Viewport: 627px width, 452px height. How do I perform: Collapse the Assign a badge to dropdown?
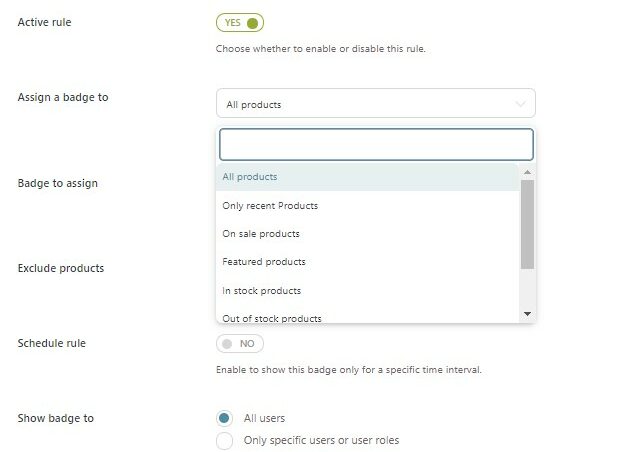[376, 103]
